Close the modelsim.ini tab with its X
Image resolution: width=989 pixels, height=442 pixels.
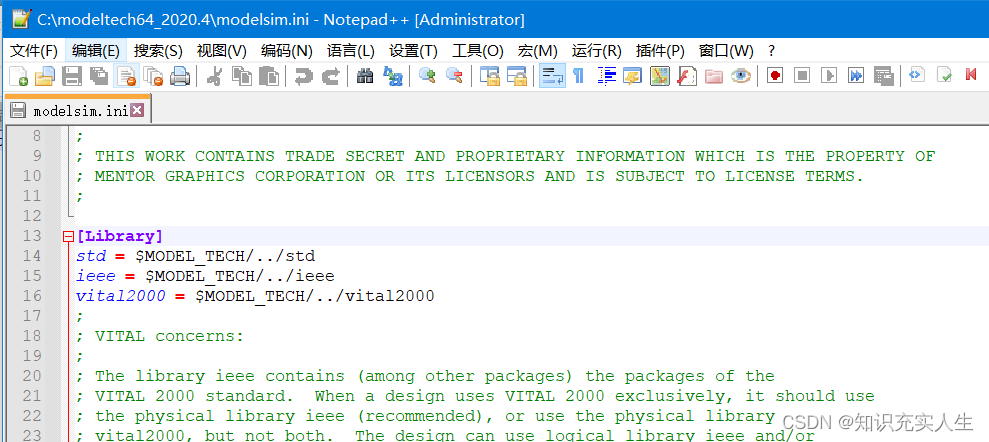point(136,110)
